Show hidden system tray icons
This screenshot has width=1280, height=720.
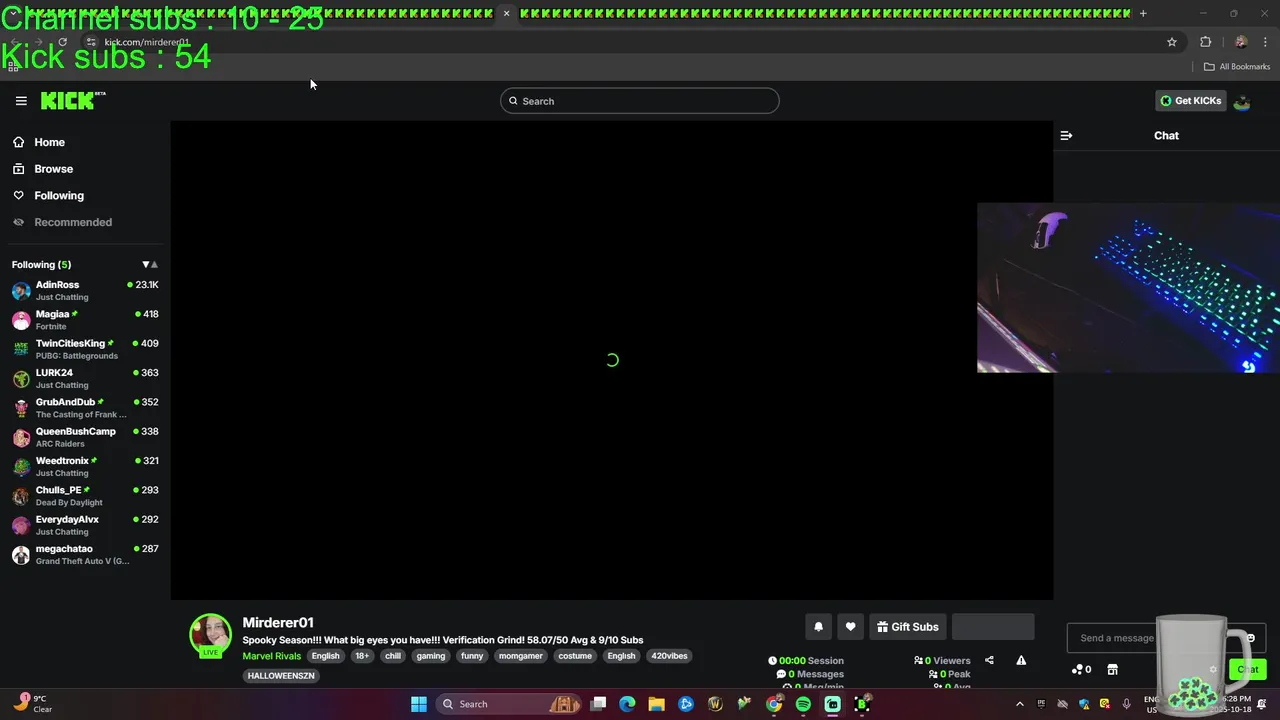pos(1019,704)
